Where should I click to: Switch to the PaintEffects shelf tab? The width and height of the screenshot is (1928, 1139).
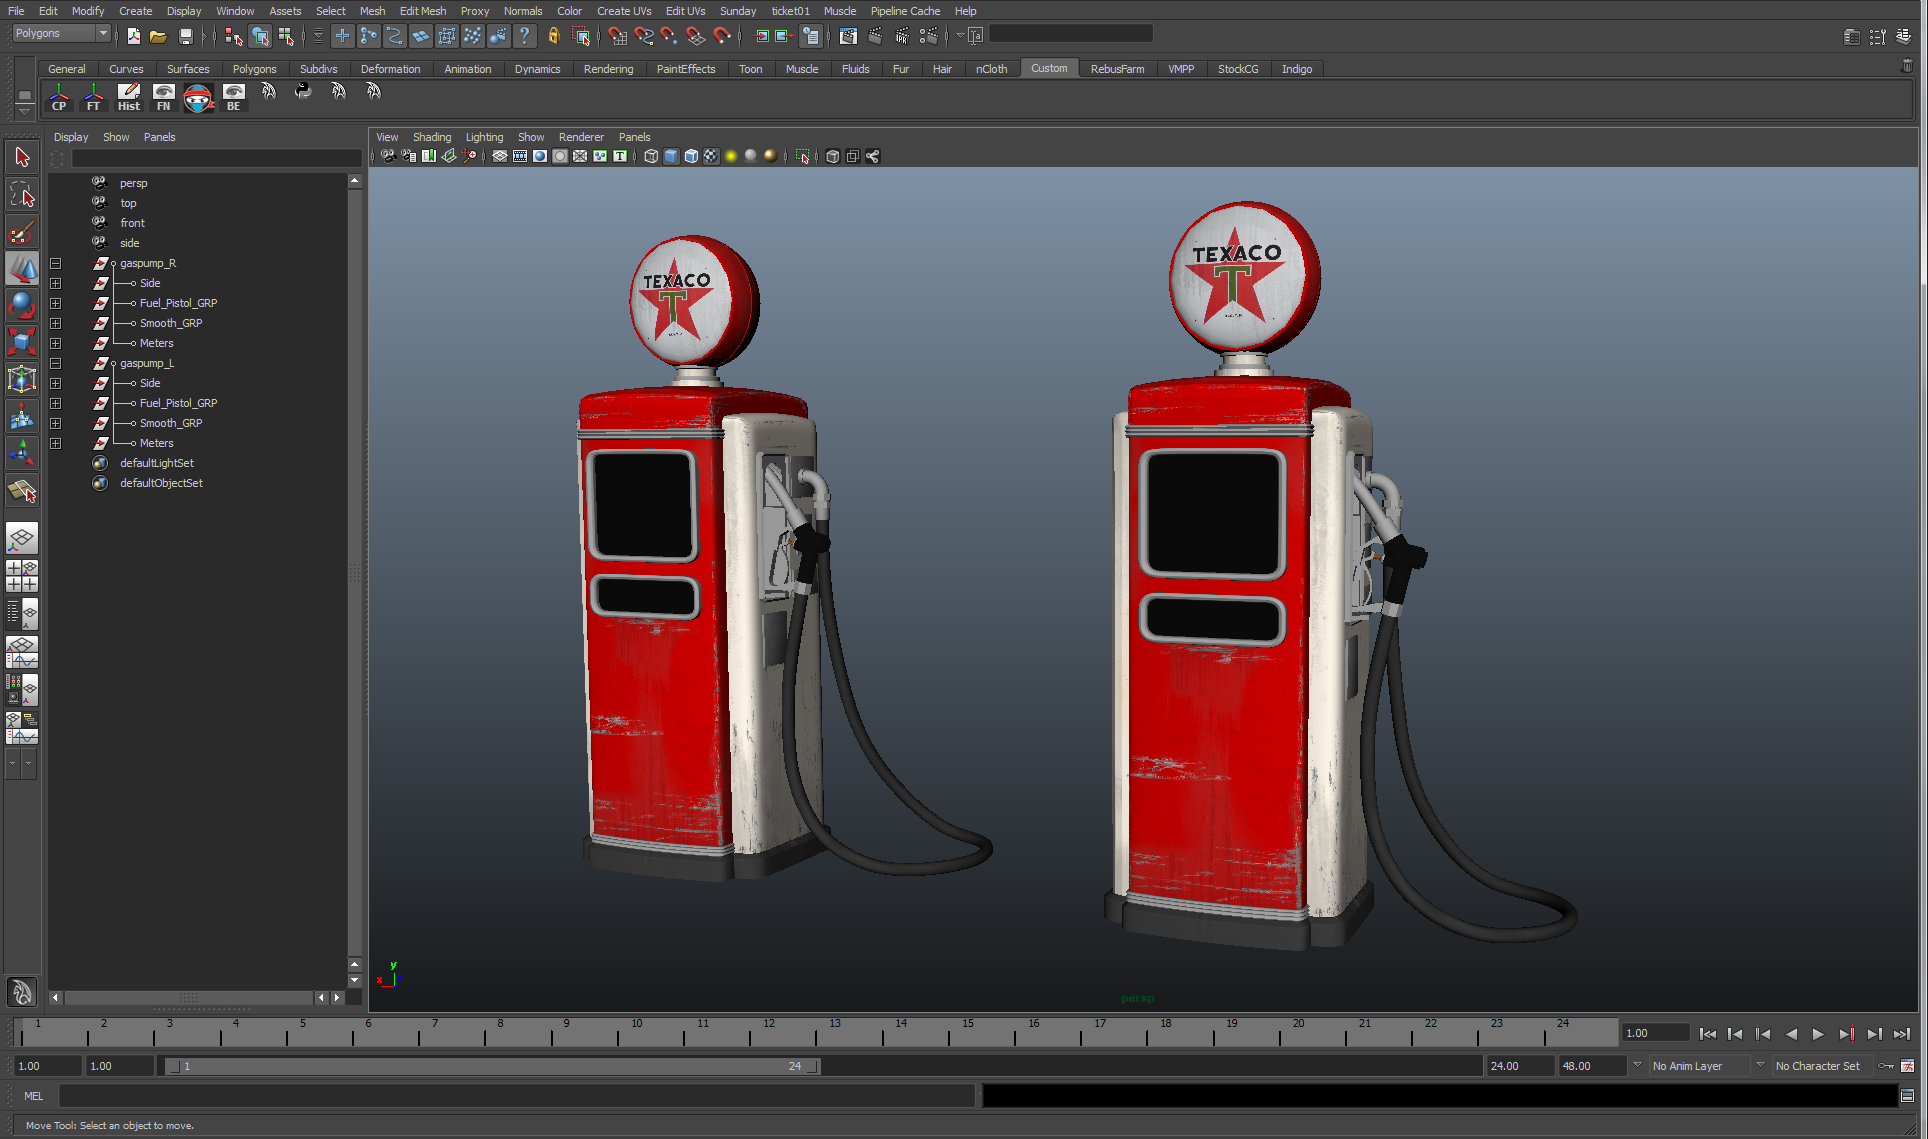click(x=686, y=69)
